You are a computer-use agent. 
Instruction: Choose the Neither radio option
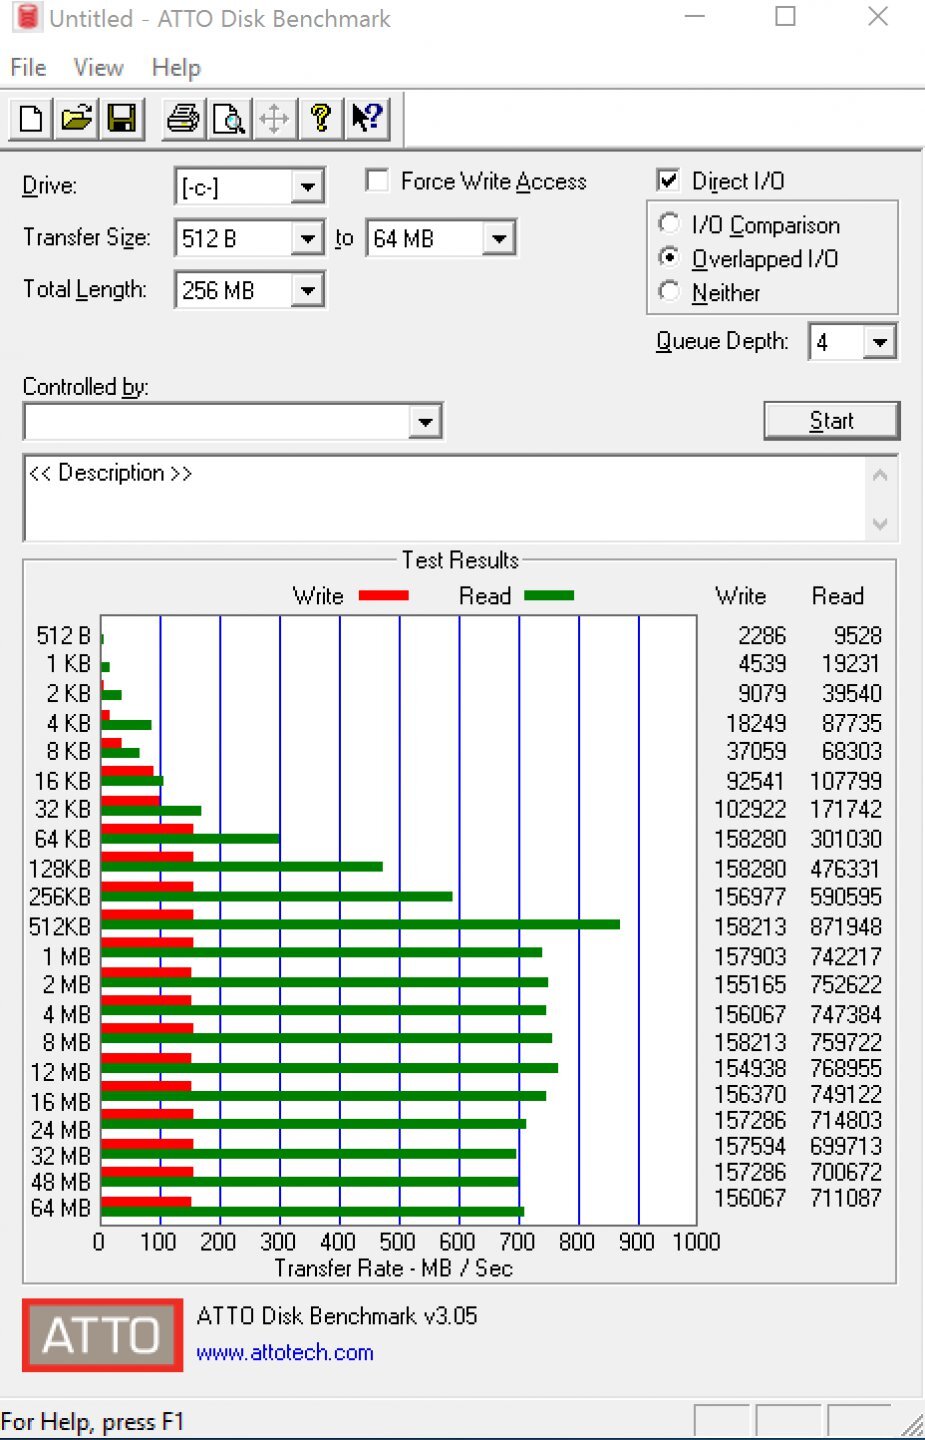669,291
